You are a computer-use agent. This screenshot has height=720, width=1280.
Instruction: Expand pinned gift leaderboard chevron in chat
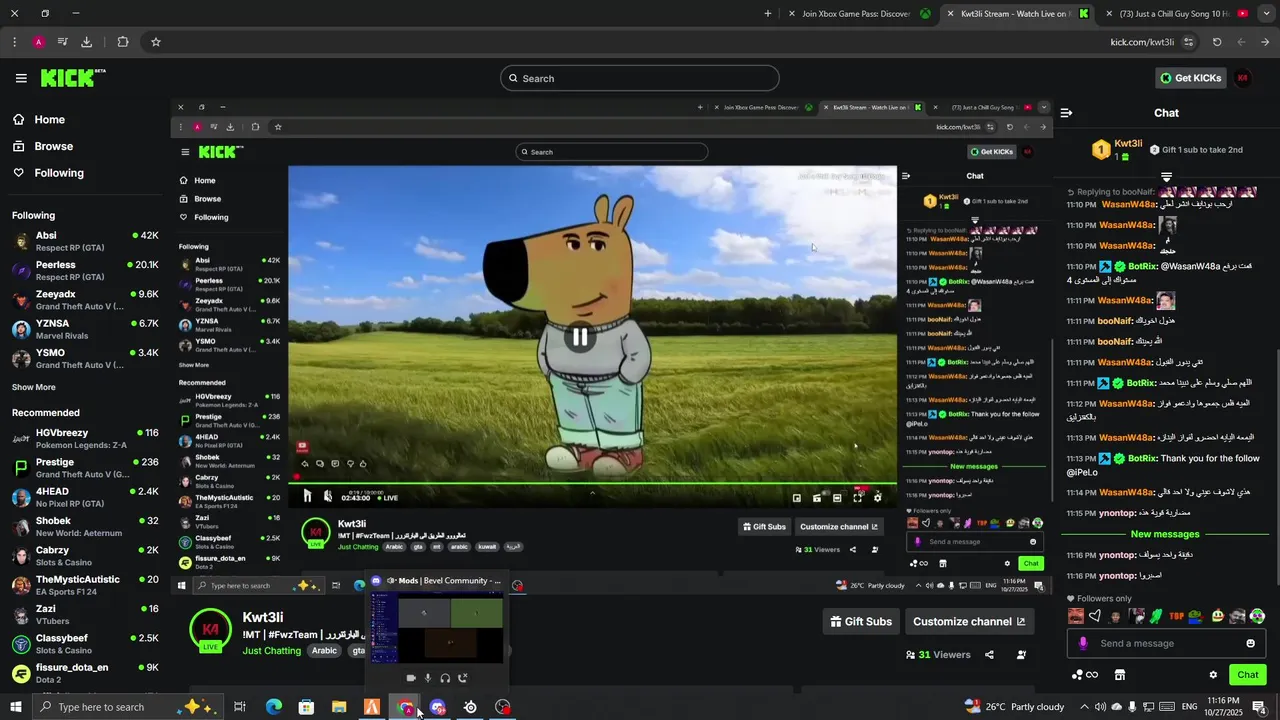click(x=1166, y=177)
